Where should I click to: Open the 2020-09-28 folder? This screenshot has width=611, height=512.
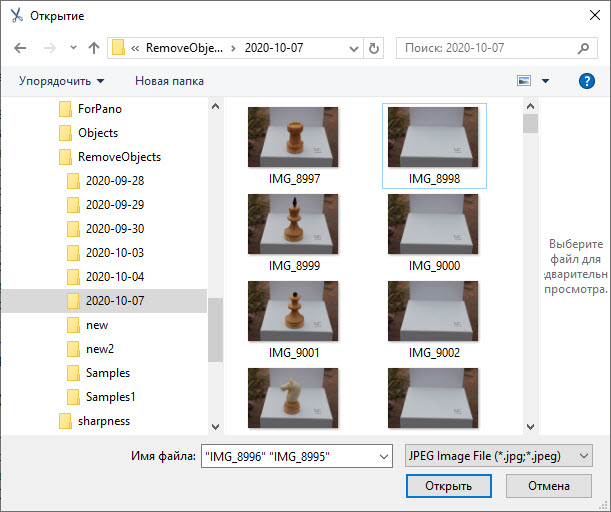[x=115, y=181]
